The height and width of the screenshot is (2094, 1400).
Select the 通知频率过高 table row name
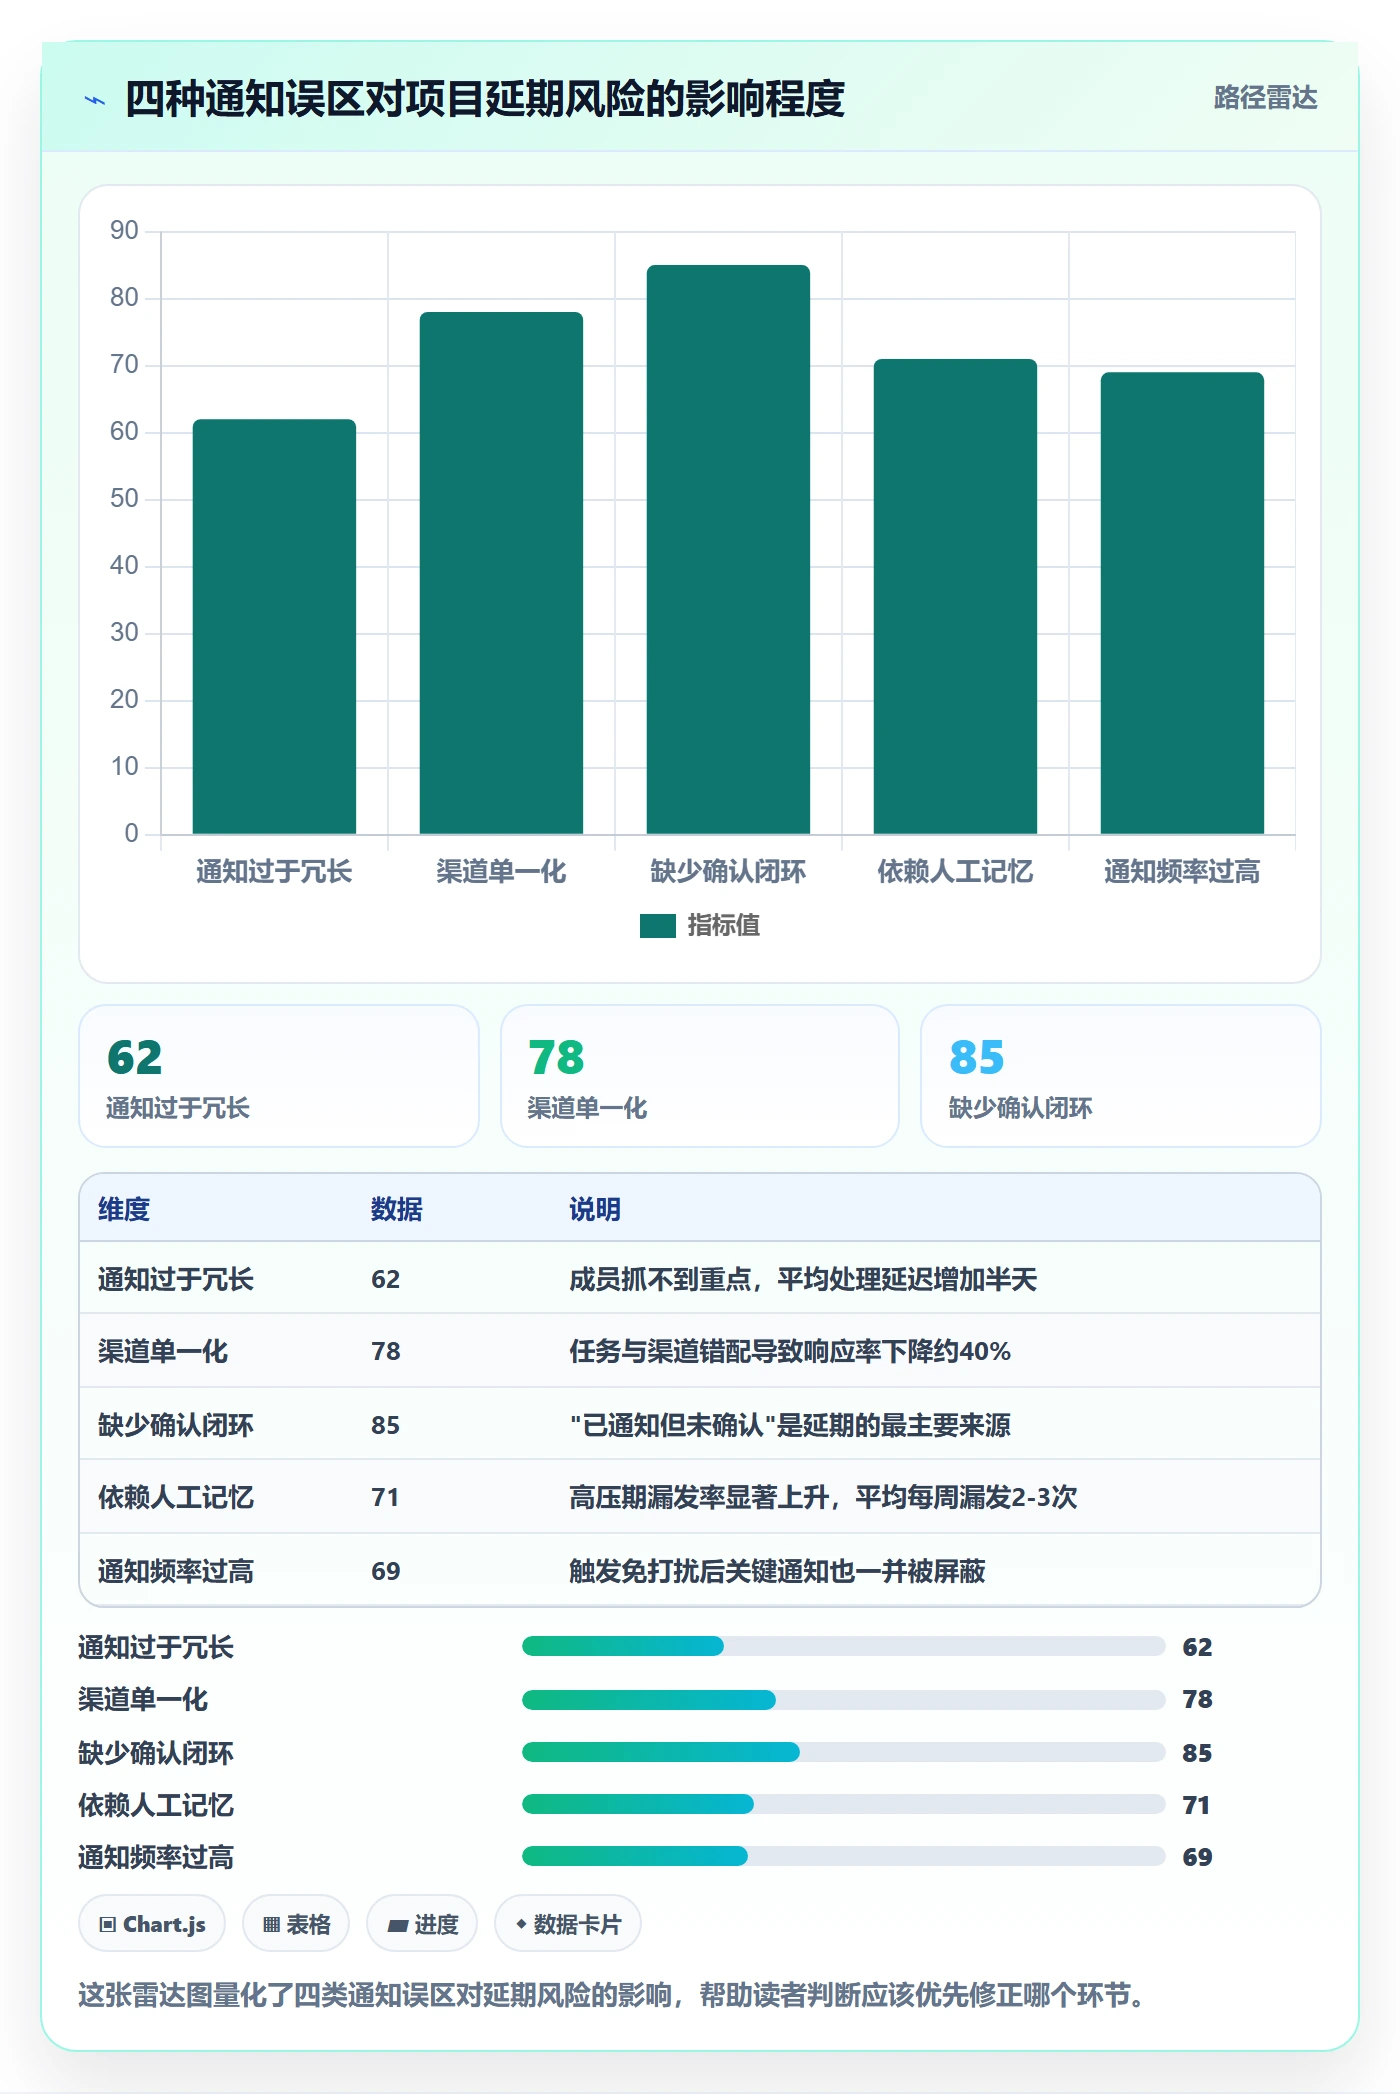click(176, 1571)
